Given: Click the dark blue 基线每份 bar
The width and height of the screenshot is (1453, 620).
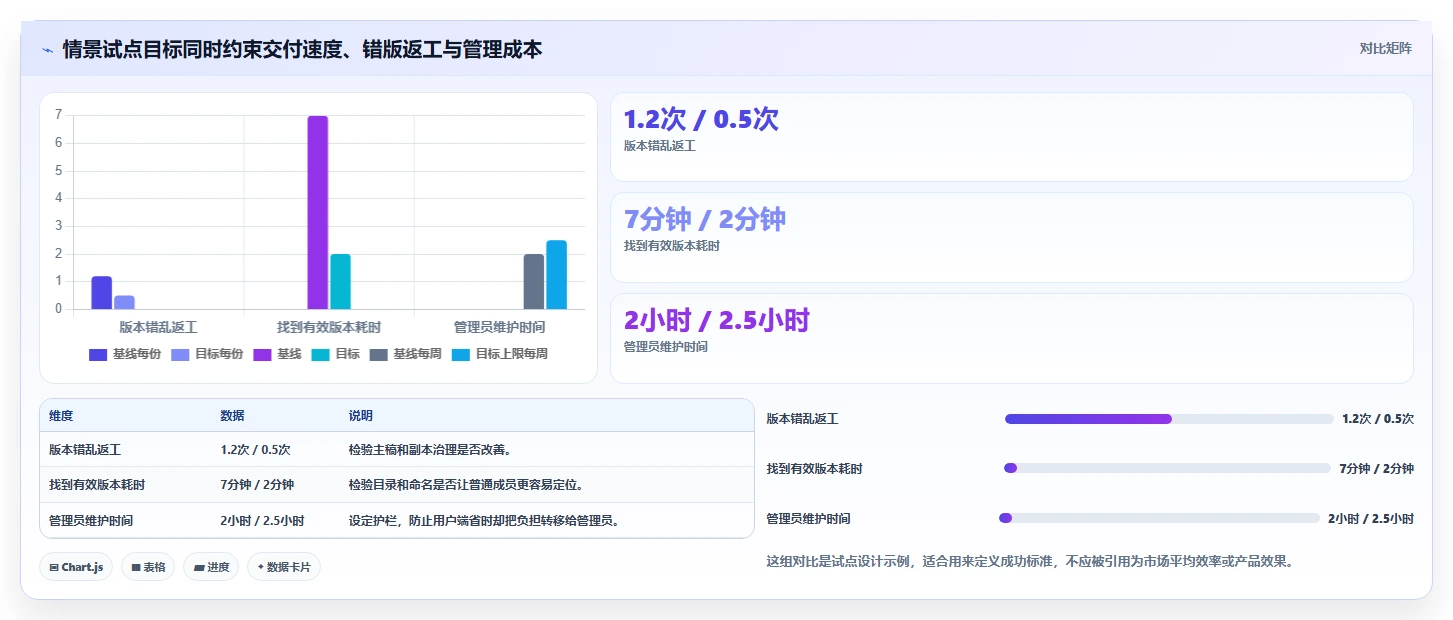Looking at the screenshot, I should point(102,292).
